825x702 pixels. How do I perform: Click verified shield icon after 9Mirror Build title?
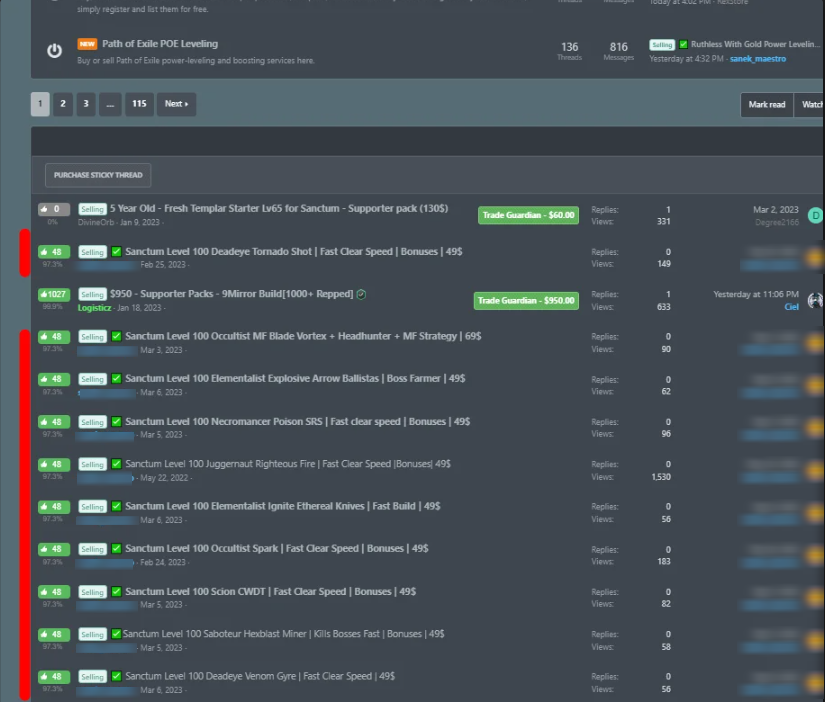pyautogui.click(x=361, y=294)
